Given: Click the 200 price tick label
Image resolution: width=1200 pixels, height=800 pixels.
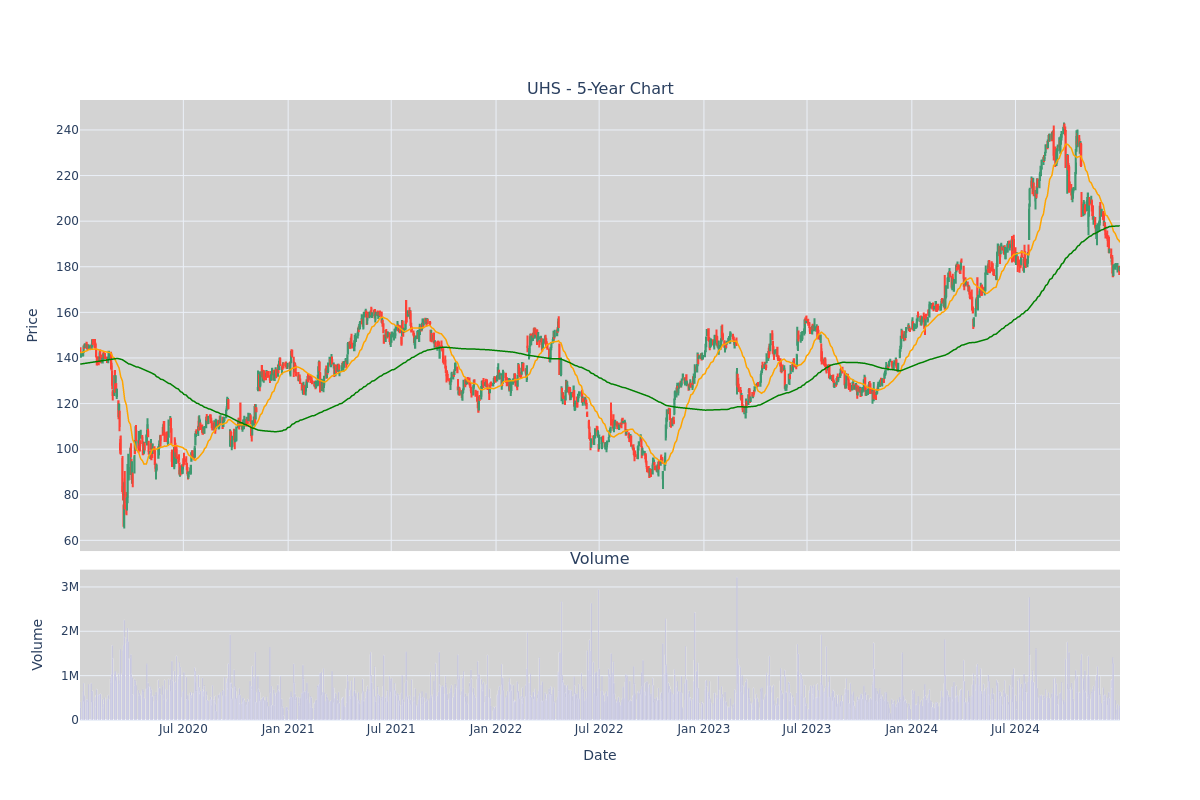Looking at the screenshot, I should [67, 221].
